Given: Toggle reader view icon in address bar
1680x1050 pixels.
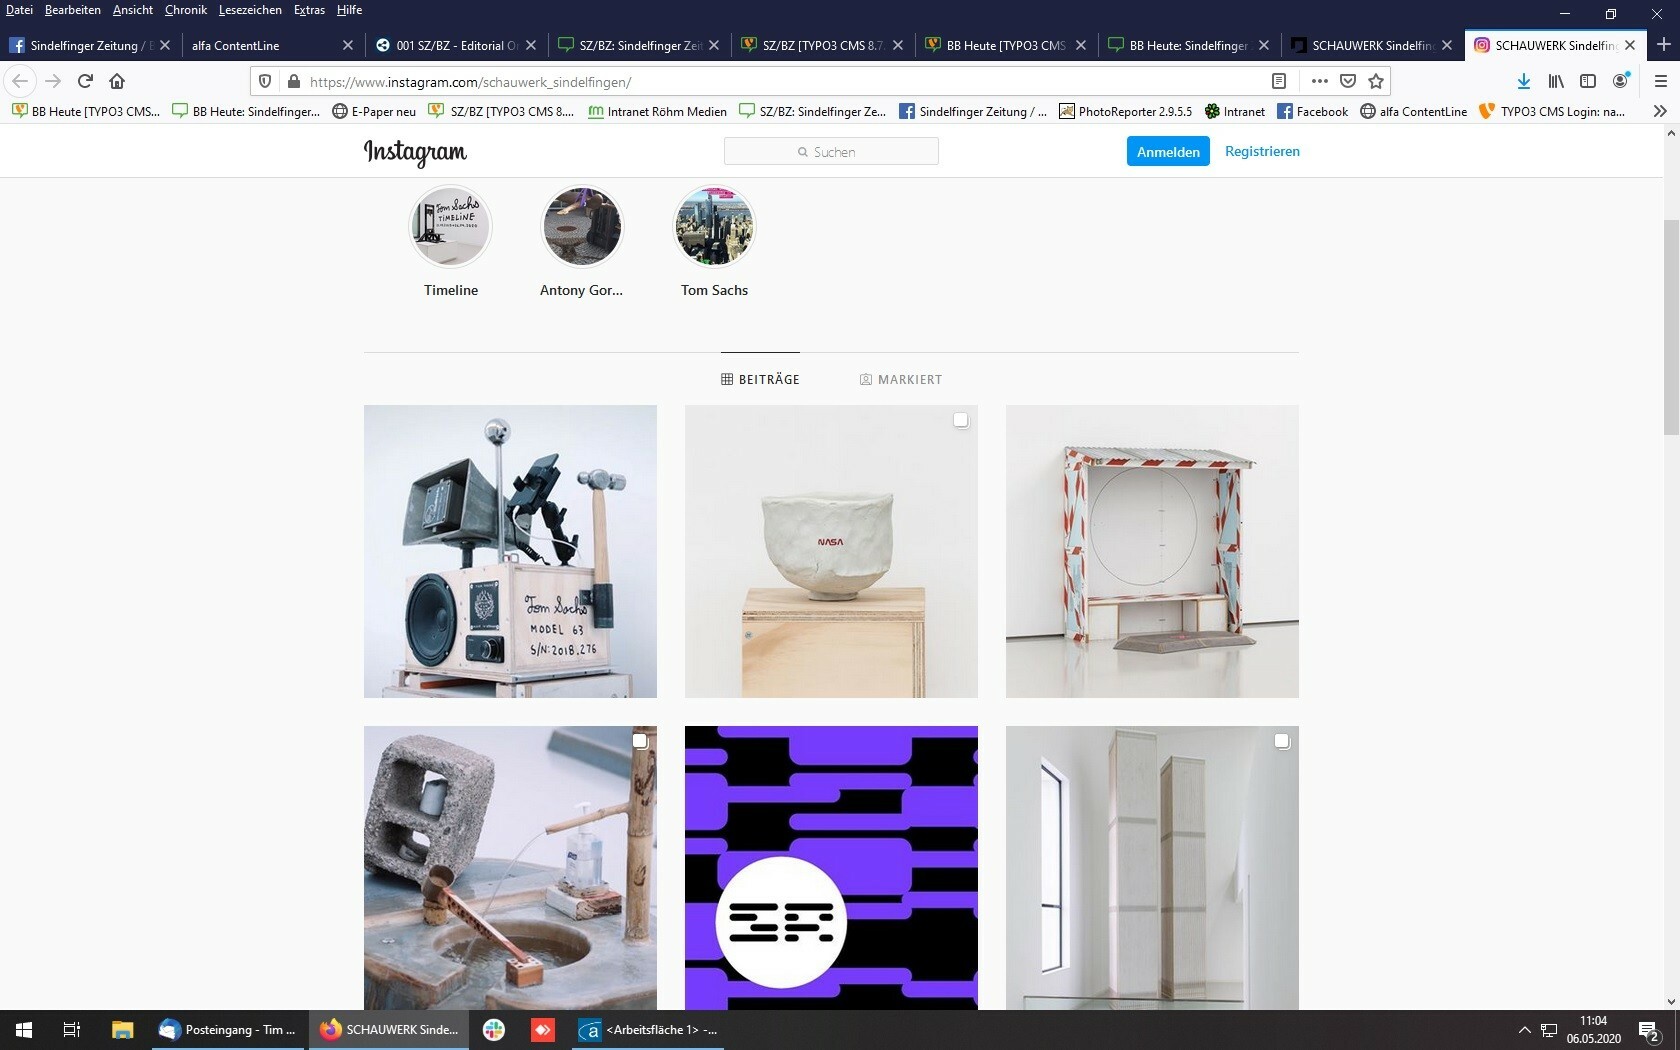Looking at the screenshot, I should pos(1278,81).
